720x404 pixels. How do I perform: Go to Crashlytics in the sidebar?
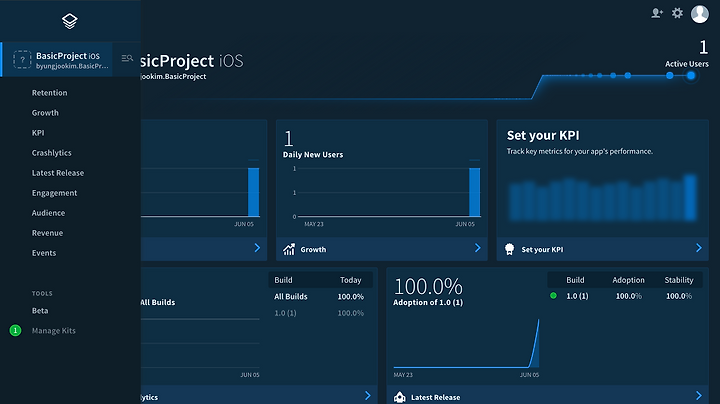pos(51,153)
